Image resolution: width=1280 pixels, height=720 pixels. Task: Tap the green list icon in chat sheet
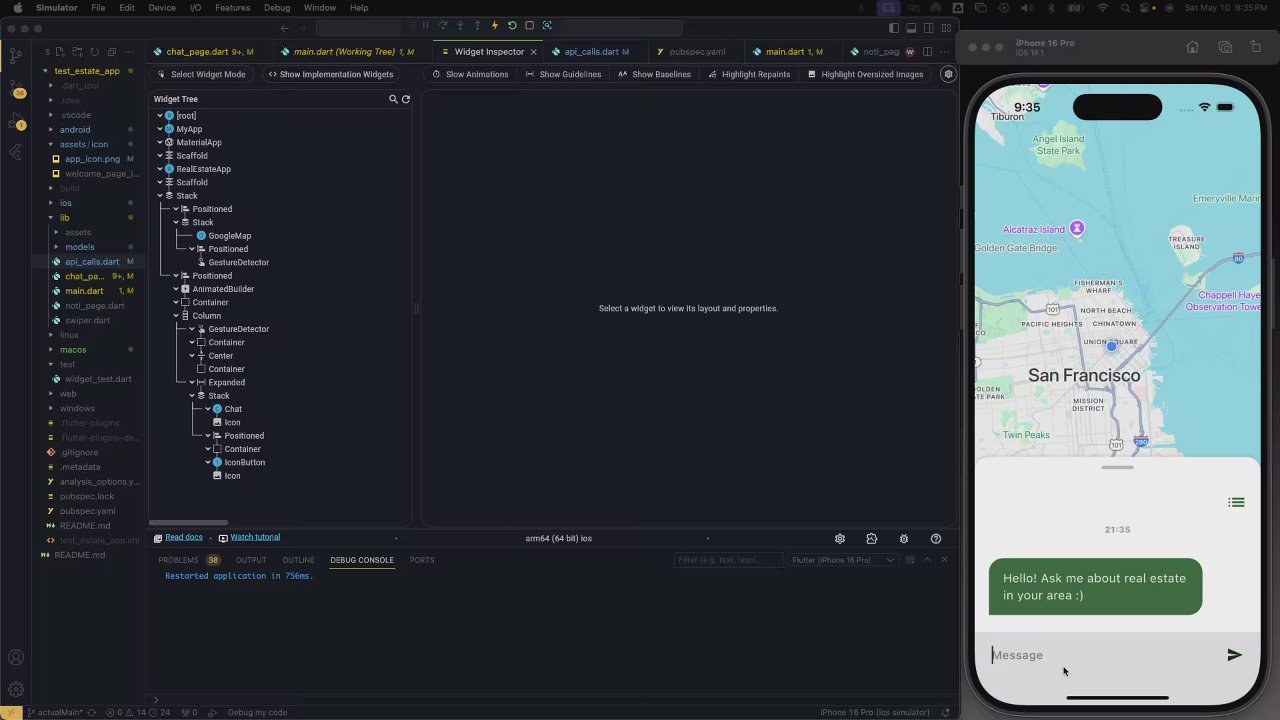pos(1236,502)
